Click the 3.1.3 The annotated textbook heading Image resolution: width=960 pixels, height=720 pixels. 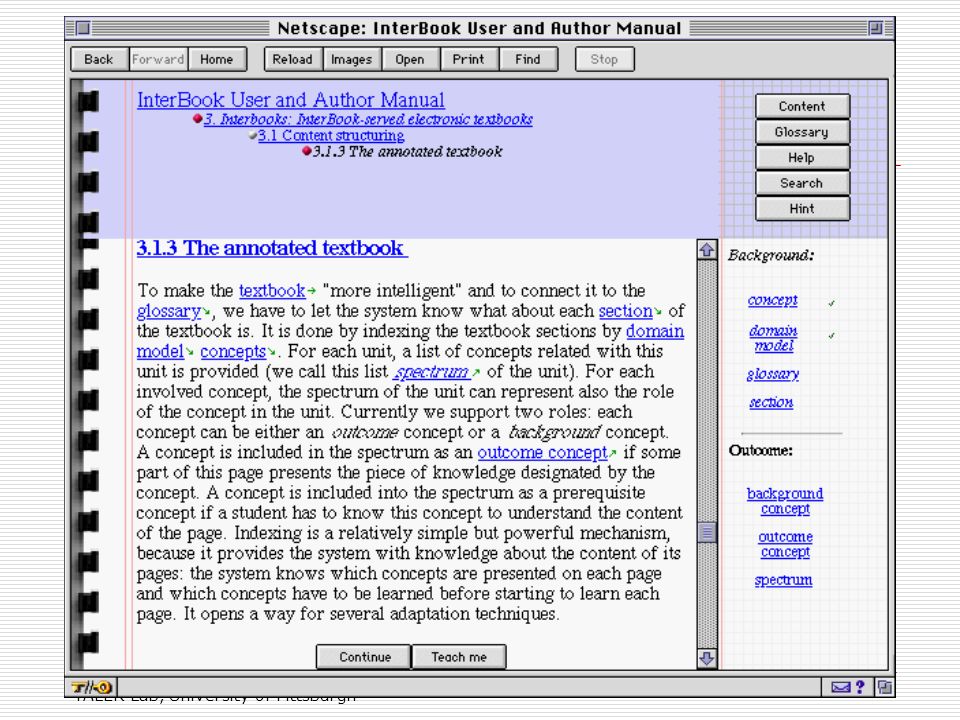coord(271,248)
